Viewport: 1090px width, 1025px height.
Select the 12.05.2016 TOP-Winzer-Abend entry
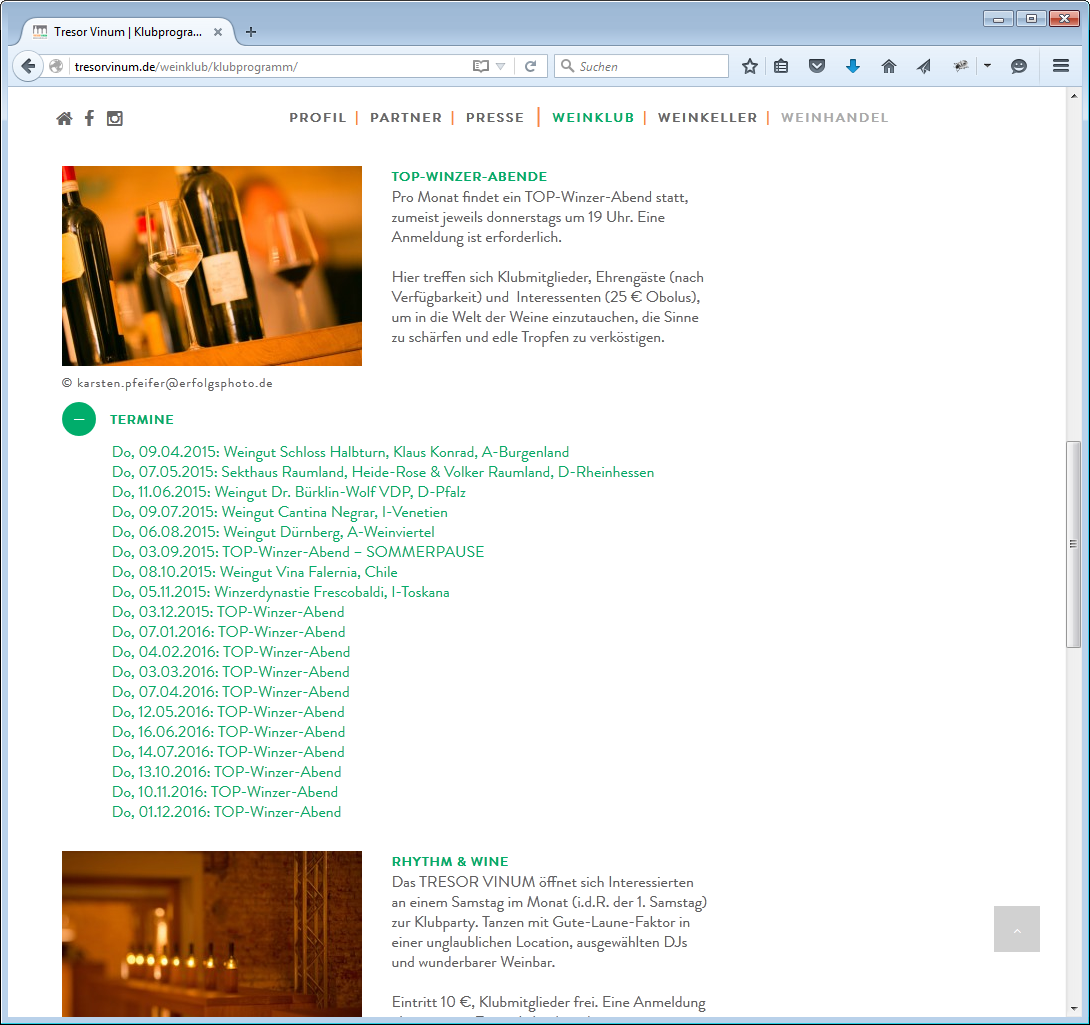(x=228, y=712)
